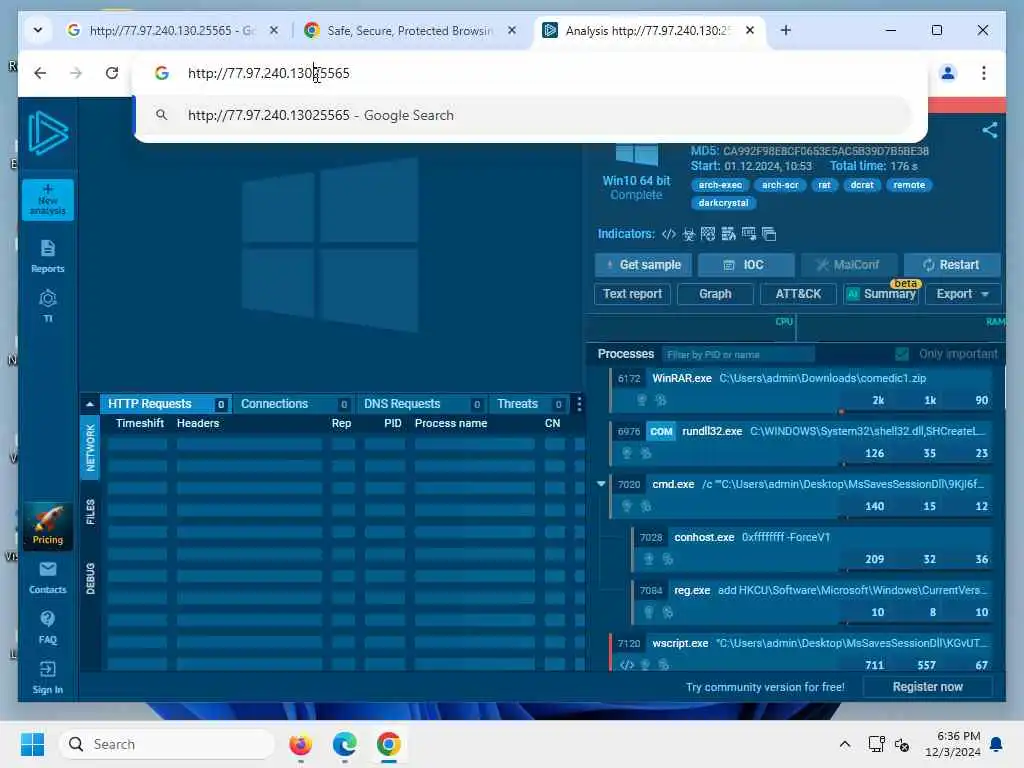Select the darkcrystal tag

point(723,203)
